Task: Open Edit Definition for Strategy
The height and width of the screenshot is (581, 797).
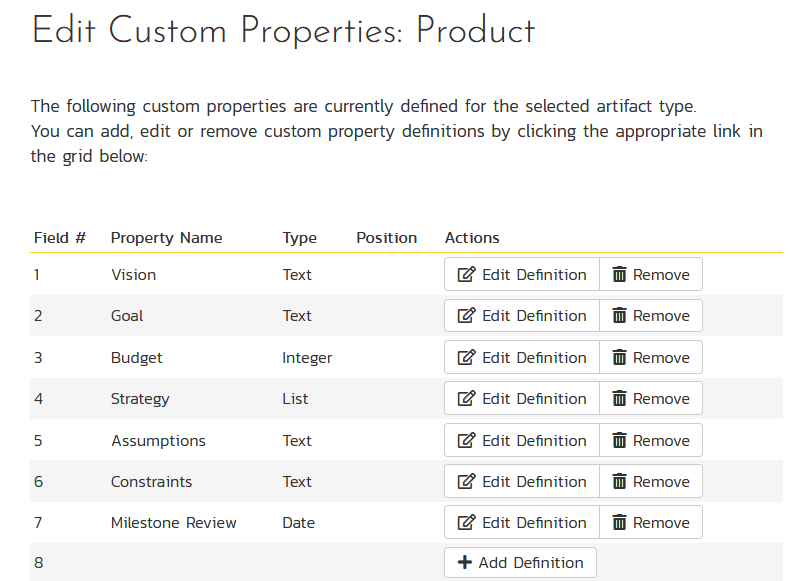Action: coord(522,399)
